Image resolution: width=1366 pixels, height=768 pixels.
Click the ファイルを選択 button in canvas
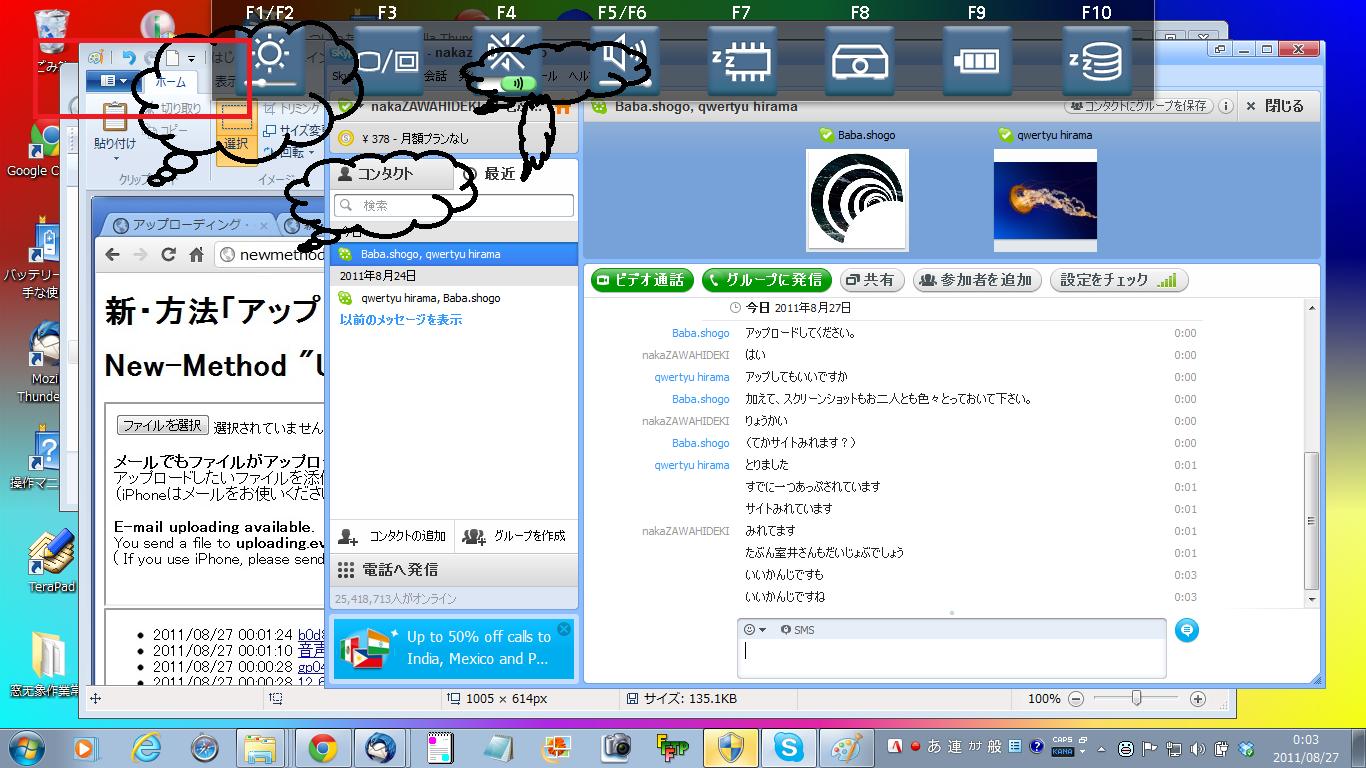[162, 425]
